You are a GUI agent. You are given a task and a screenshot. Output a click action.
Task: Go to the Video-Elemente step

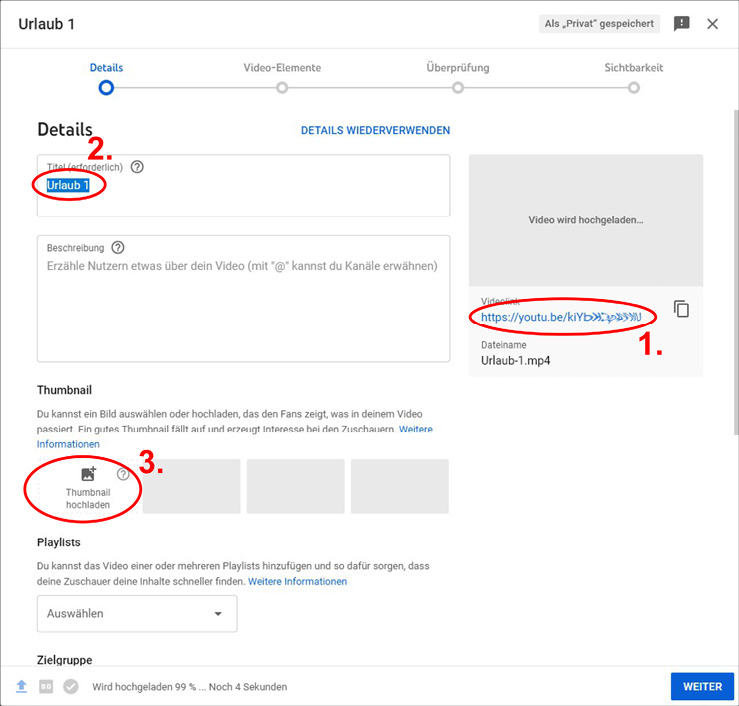point(282,87)
